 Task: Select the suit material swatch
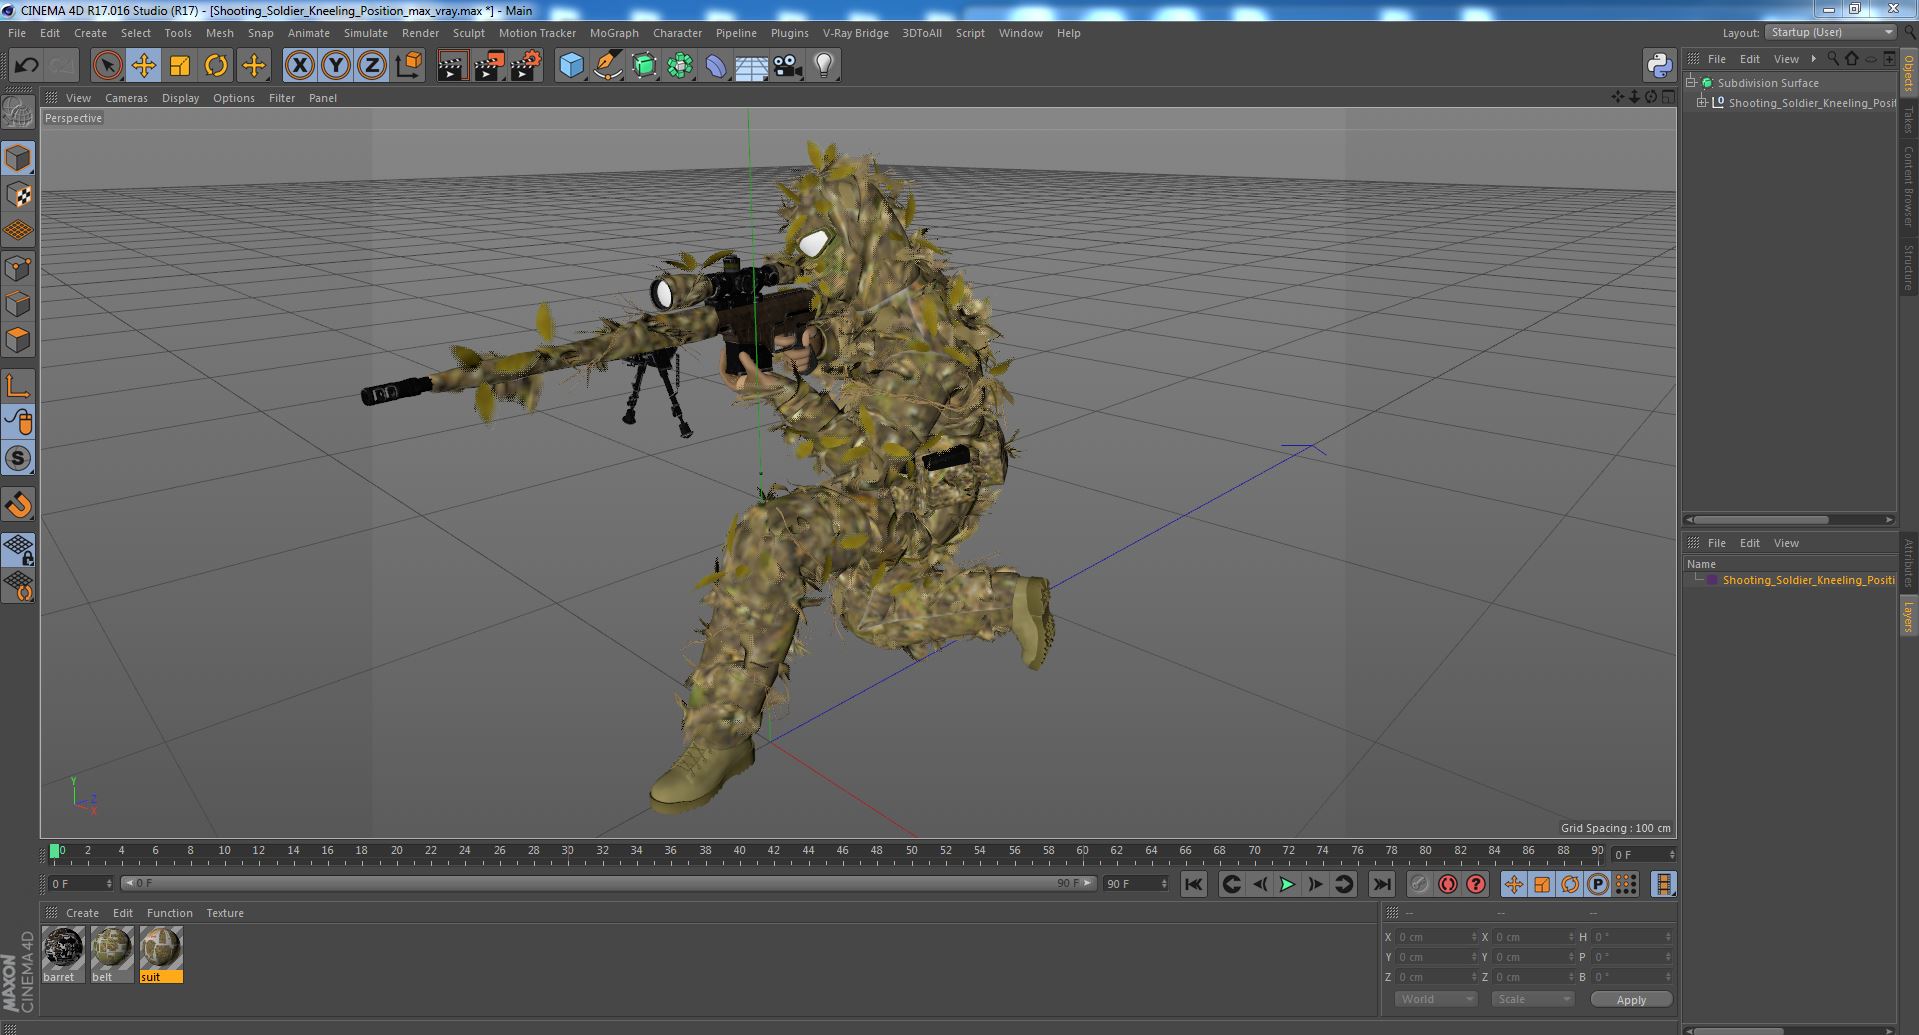click(161, 954)
